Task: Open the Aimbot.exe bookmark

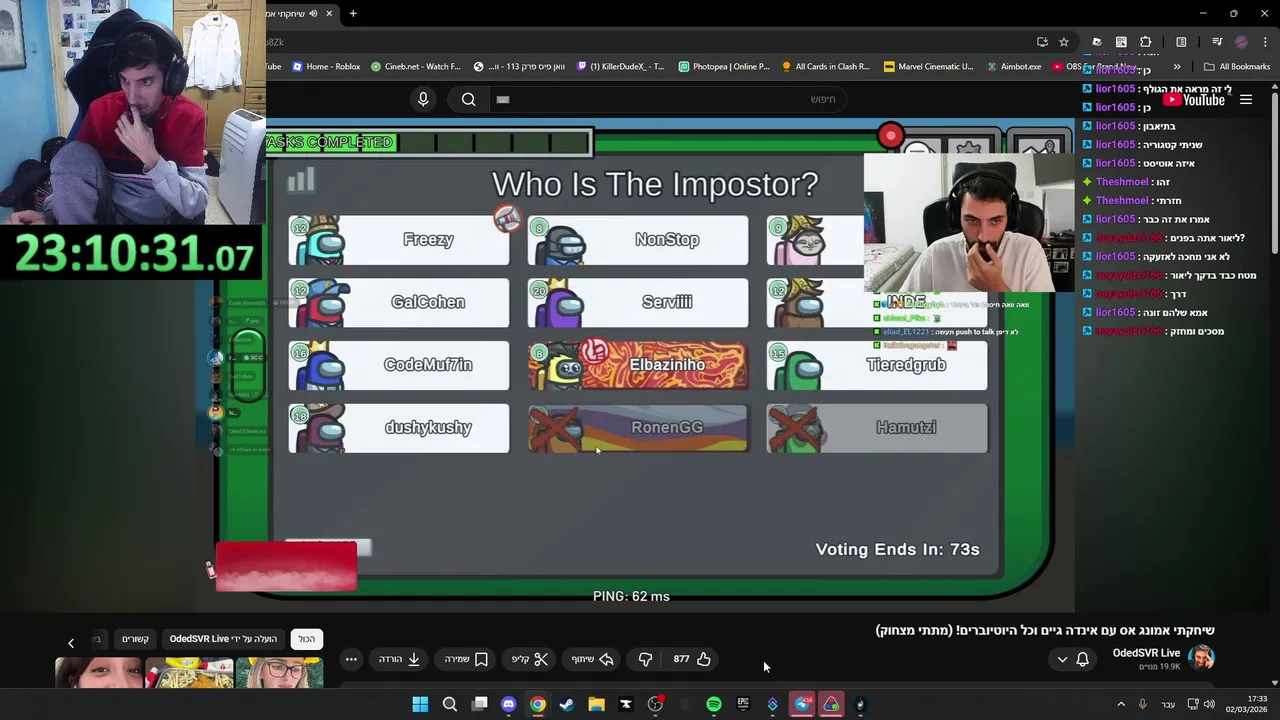Action: 1013,67
